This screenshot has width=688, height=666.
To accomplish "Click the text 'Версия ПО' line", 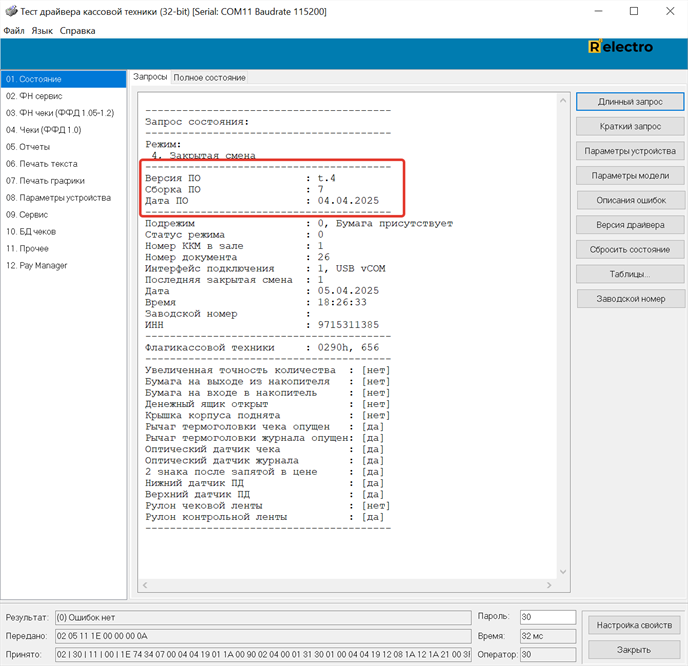I will (x=240, y=178).
